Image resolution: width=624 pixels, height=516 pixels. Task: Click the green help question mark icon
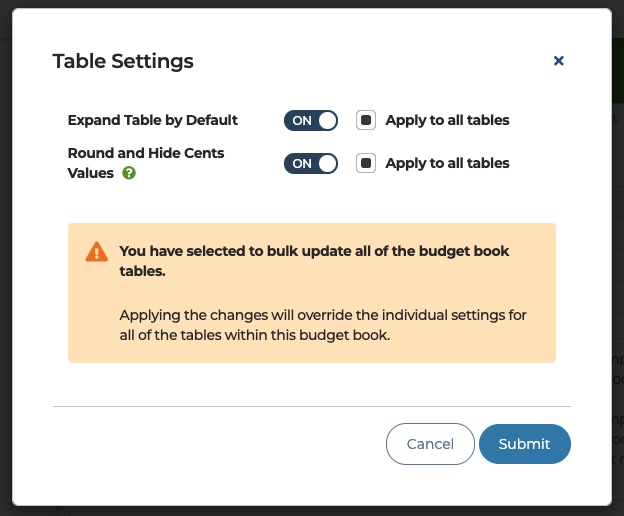pyautogui.click(x=129, y=173)
